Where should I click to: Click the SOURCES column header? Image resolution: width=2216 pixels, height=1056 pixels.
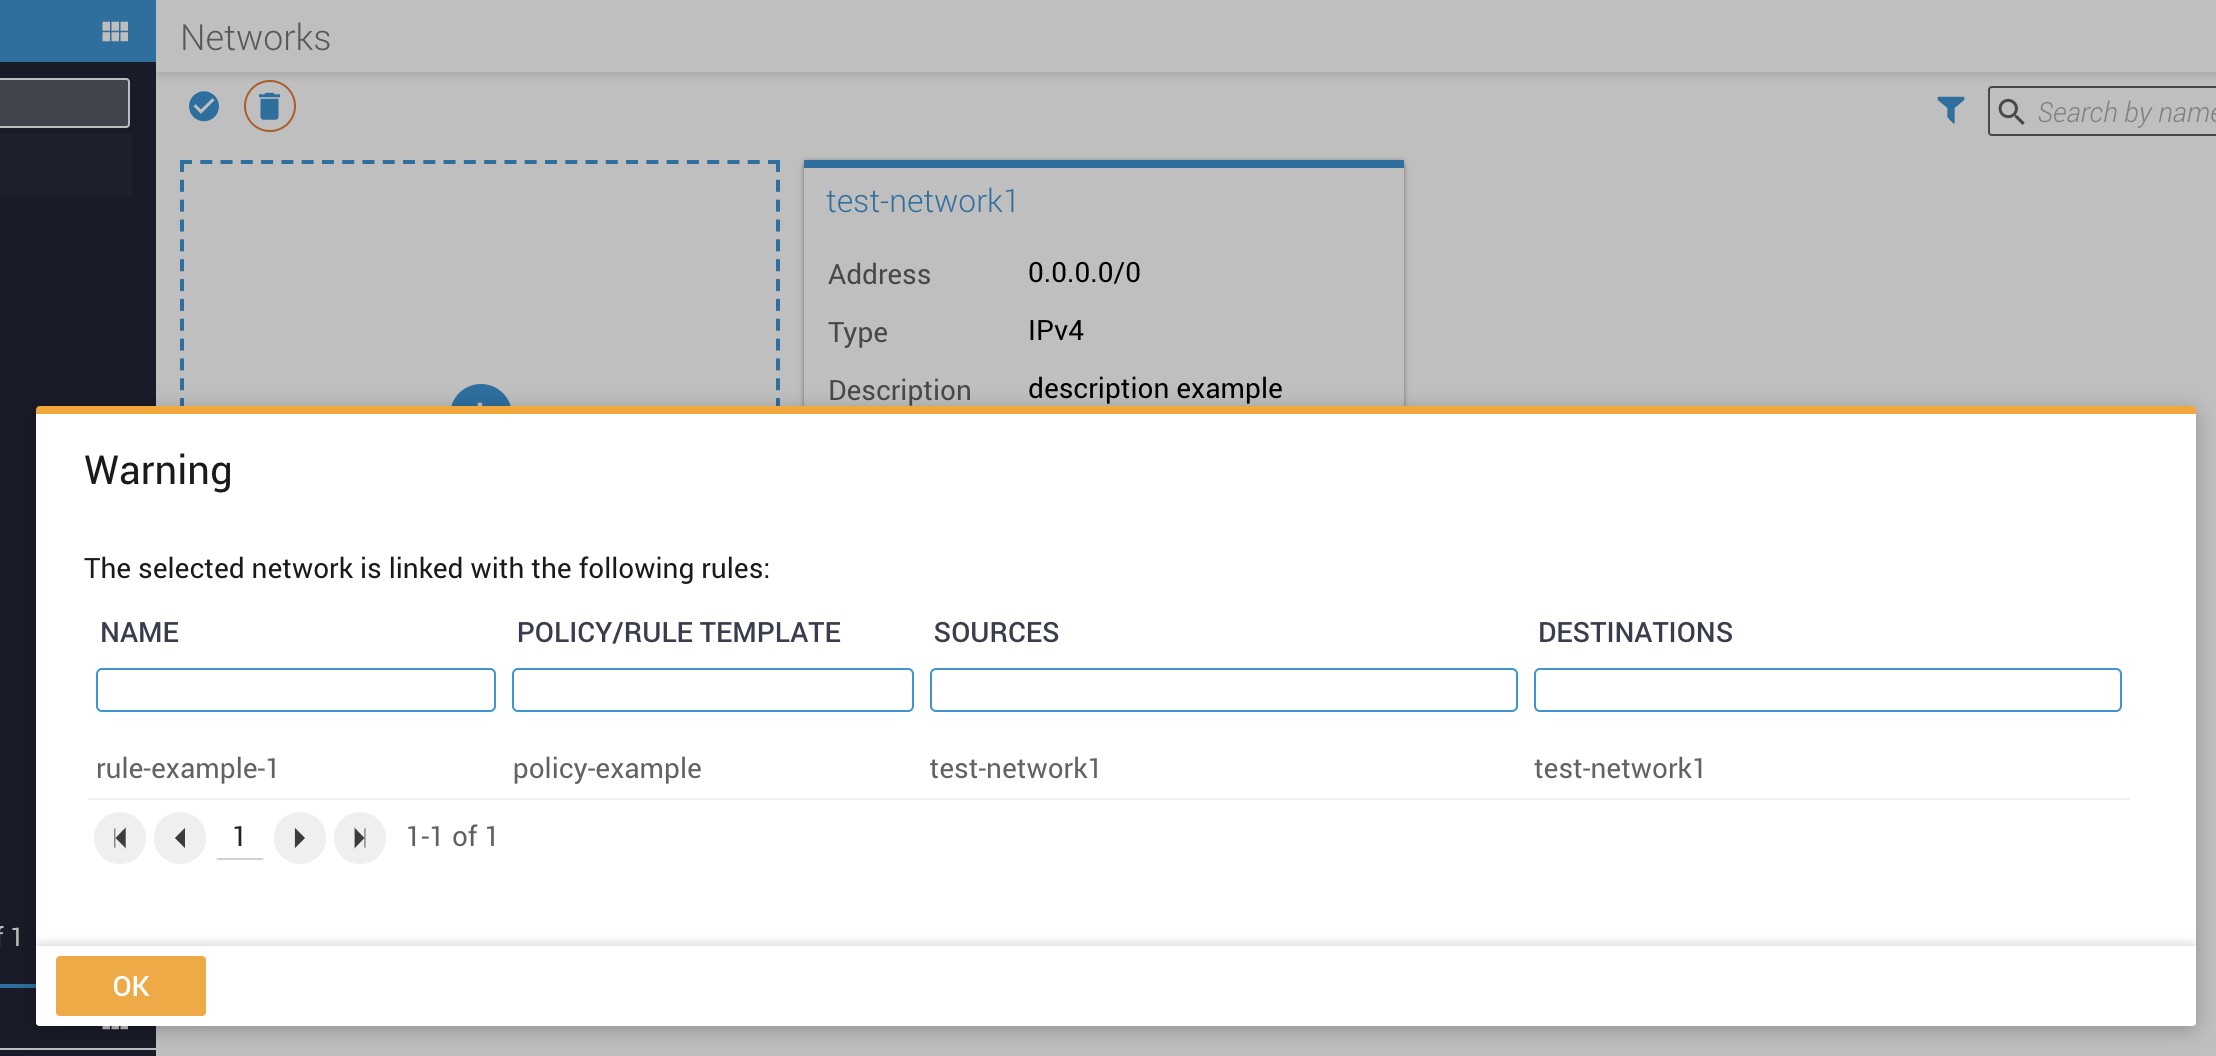coord(996,632)
